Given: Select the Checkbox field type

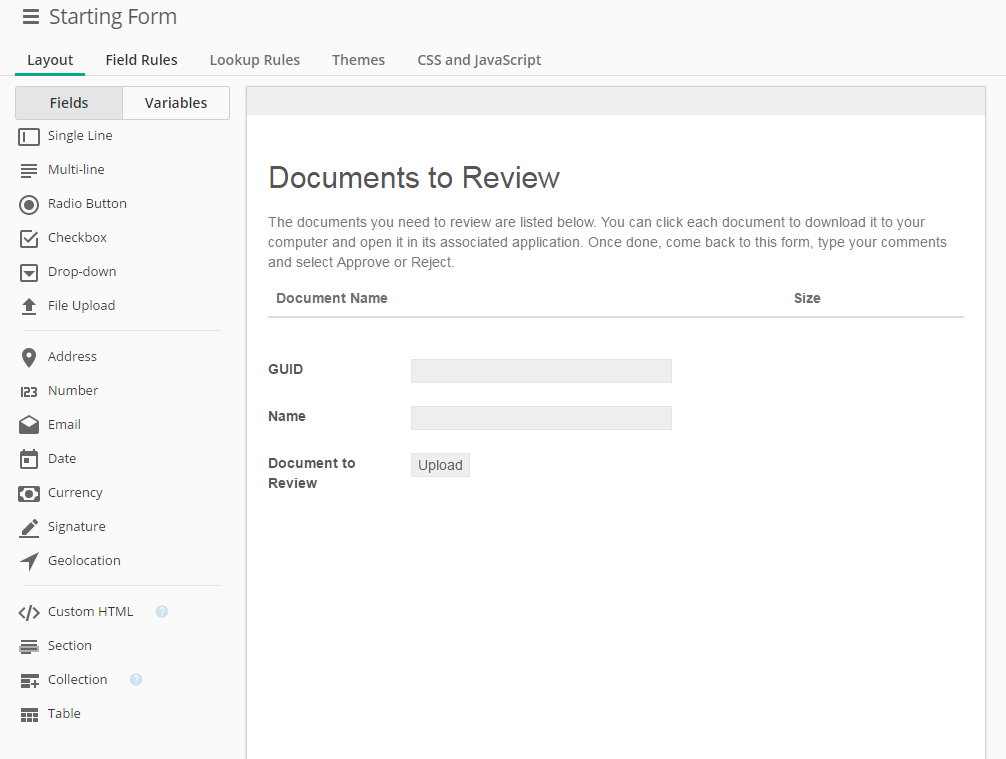Looking at the screenshot, I should (77, 238).
